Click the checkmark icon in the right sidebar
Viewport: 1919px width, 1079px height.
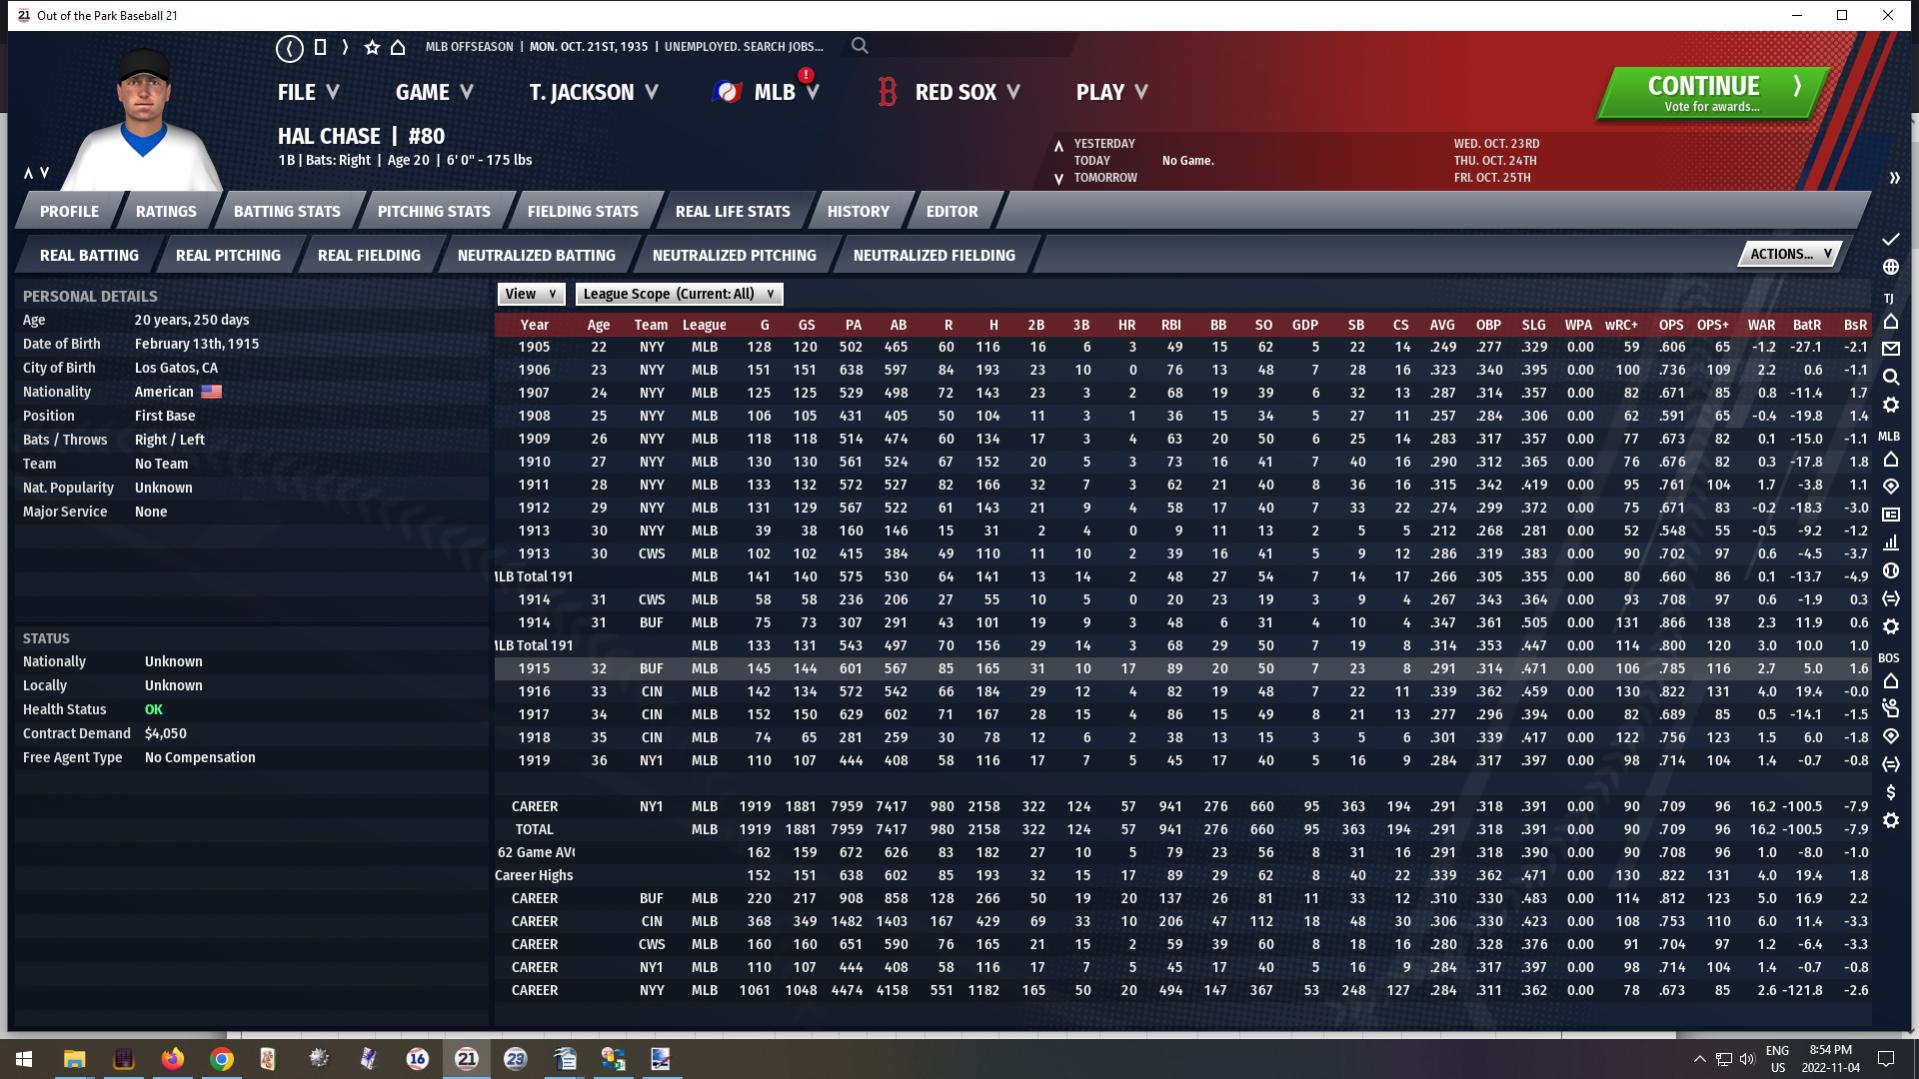tap(1890, 239)
